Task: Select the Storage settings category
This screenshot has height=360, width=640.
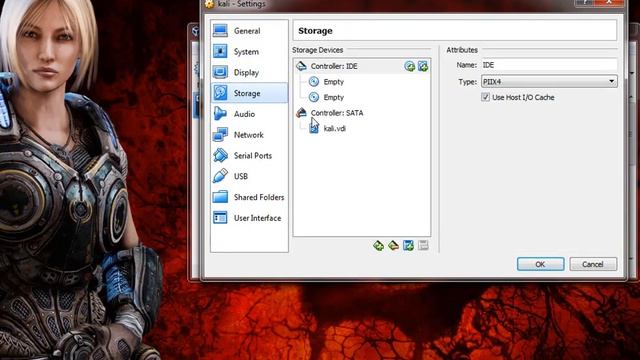Action: coord(249,93)
